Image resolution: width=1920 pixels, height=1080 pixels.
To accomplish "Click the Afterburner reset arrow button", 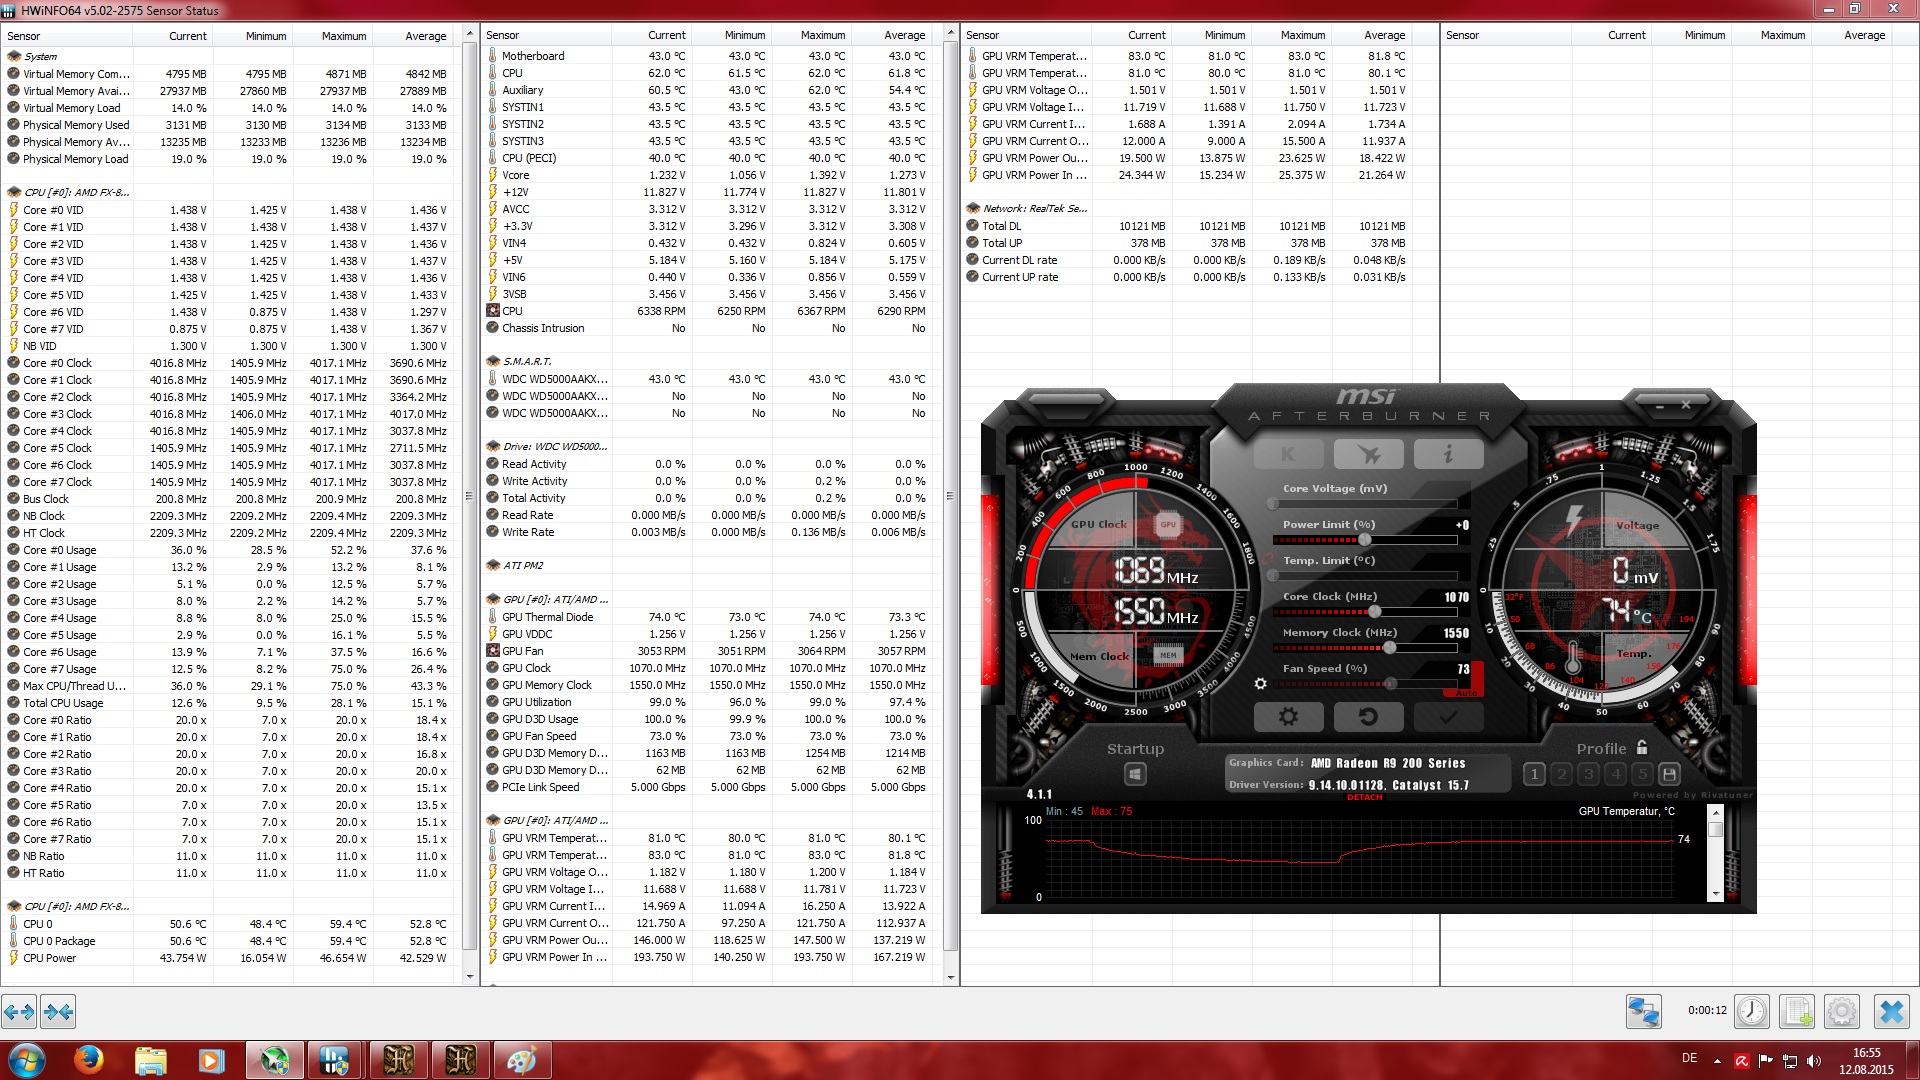I will point(1368,717).
